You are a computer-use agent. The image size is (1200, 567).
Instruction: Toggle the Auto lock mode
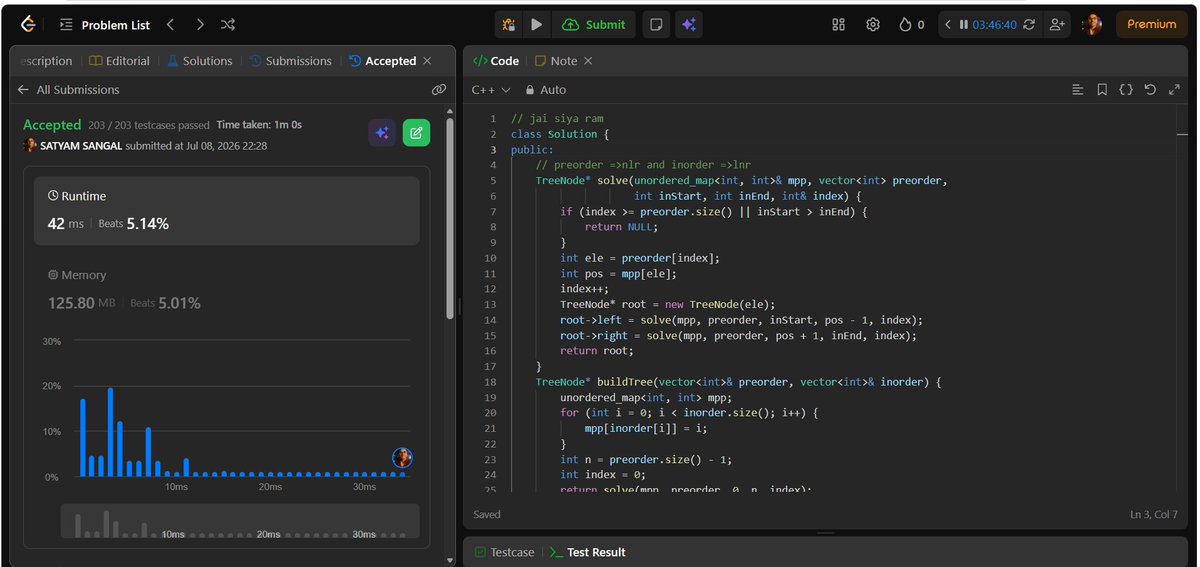546,90
